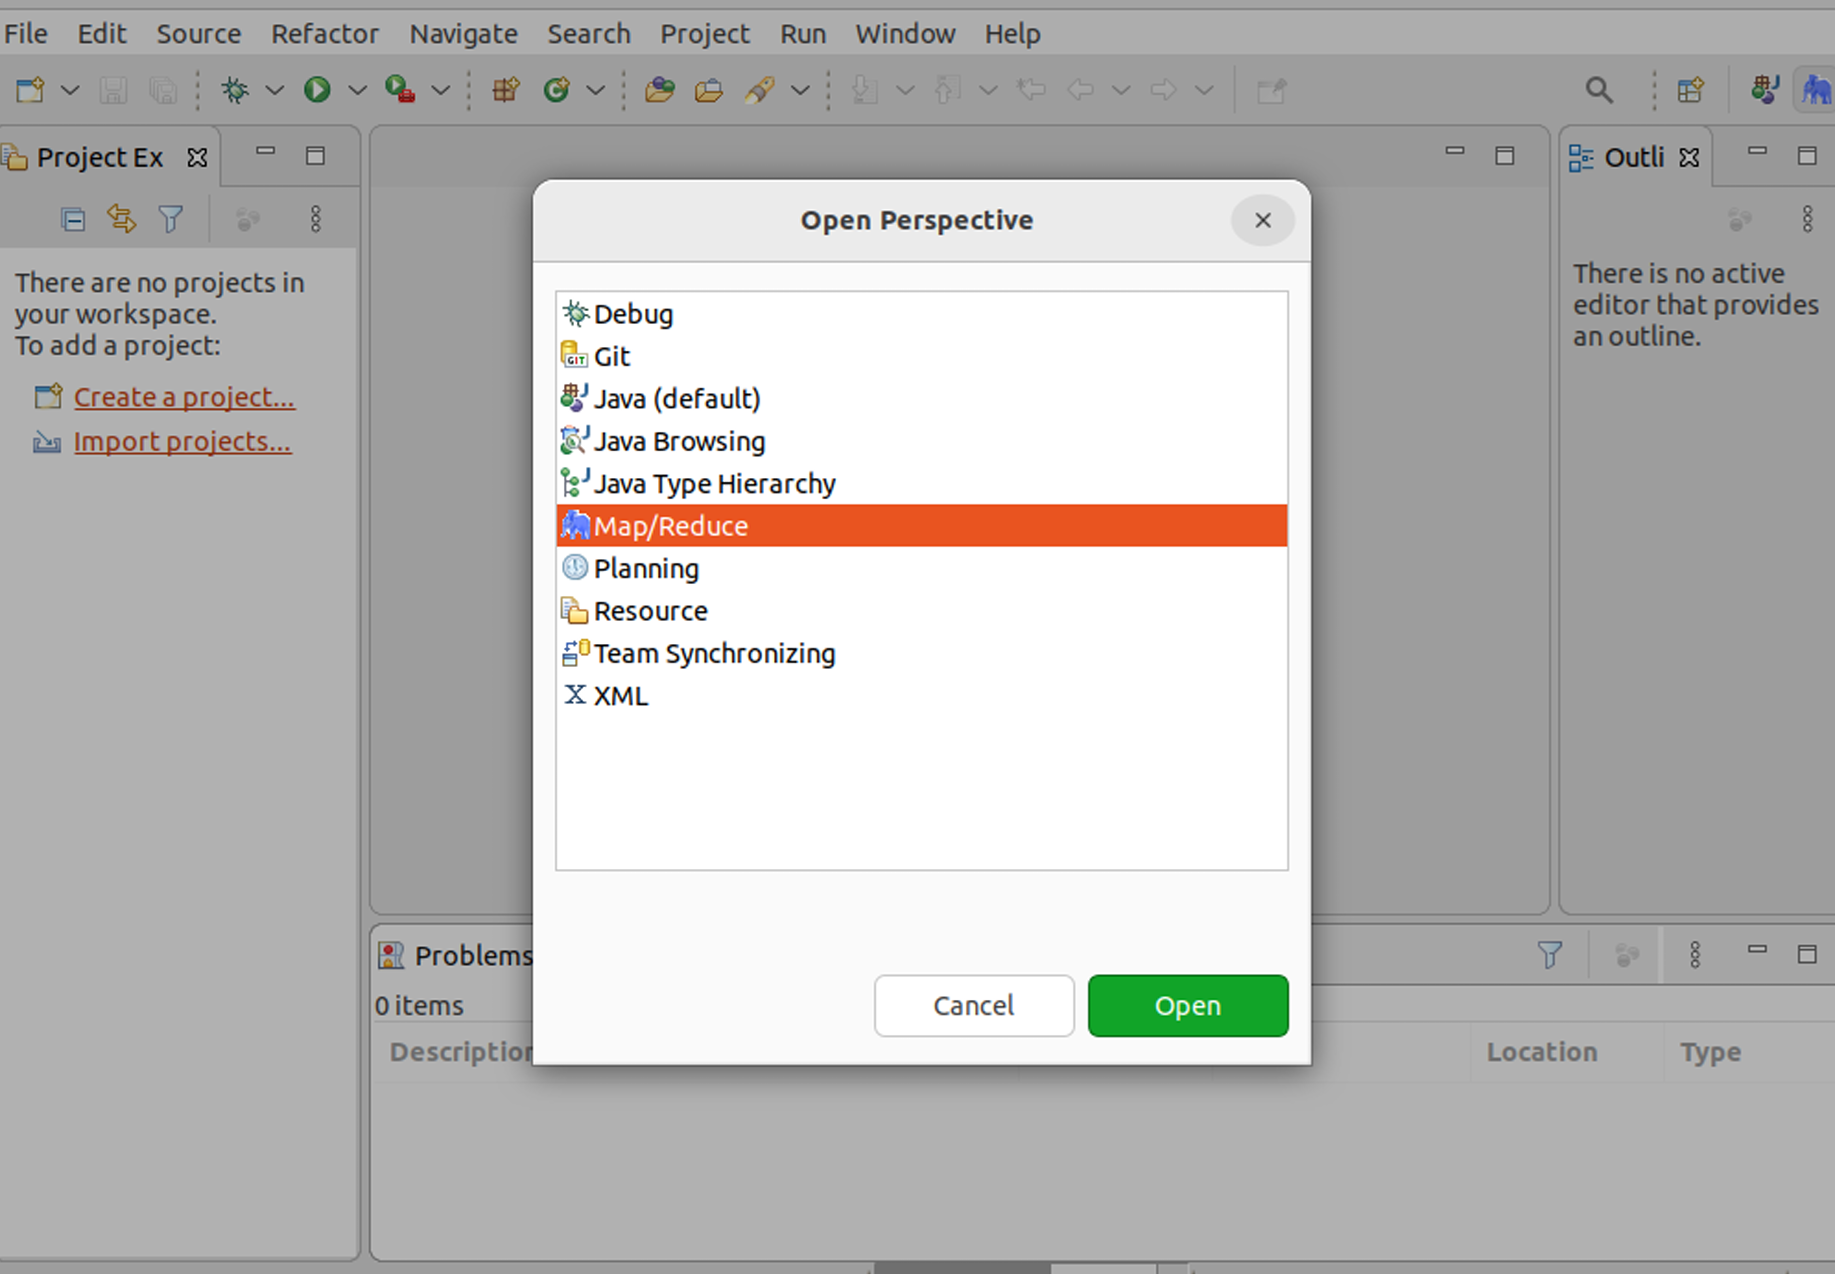
Task: Click the green Run button icon
Action: [317, 90]
